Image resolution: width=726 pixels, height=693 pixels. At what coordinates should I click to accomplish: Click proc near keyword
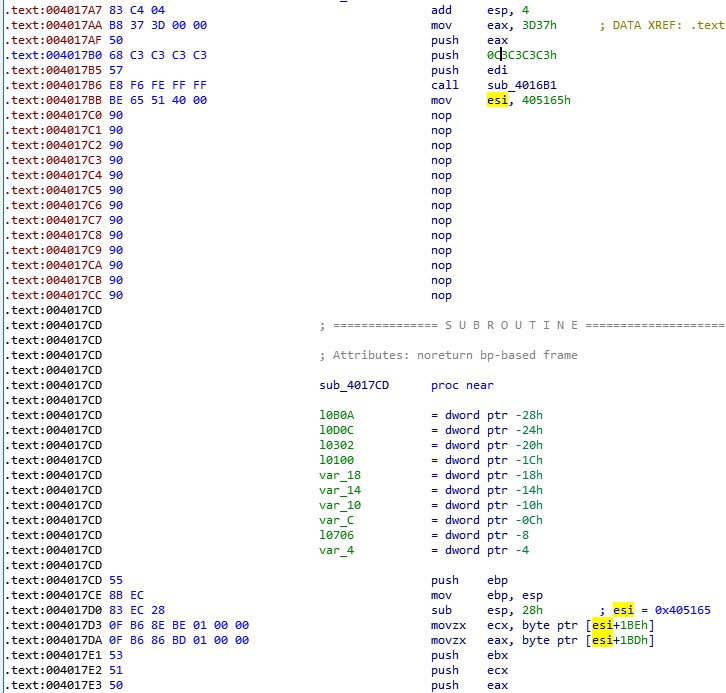(463, 385)
